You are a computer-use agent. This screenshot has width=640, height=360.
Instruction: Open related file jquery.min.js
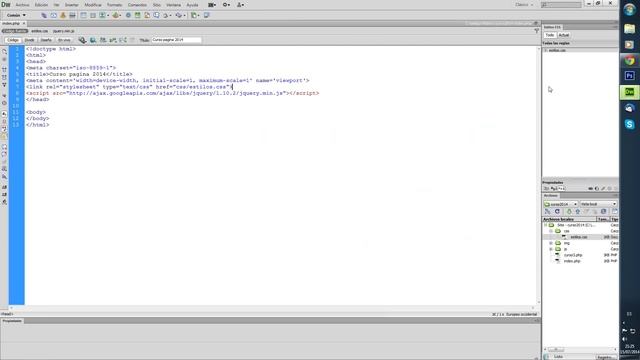click(63, 31)
